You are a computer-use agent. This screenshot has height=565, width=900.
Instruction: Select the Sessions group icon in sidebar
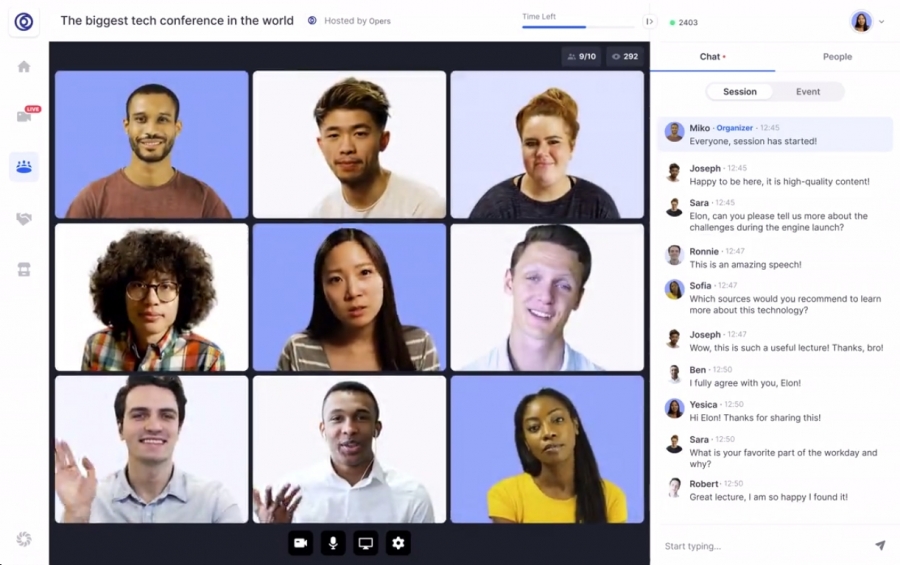point(24,167)
